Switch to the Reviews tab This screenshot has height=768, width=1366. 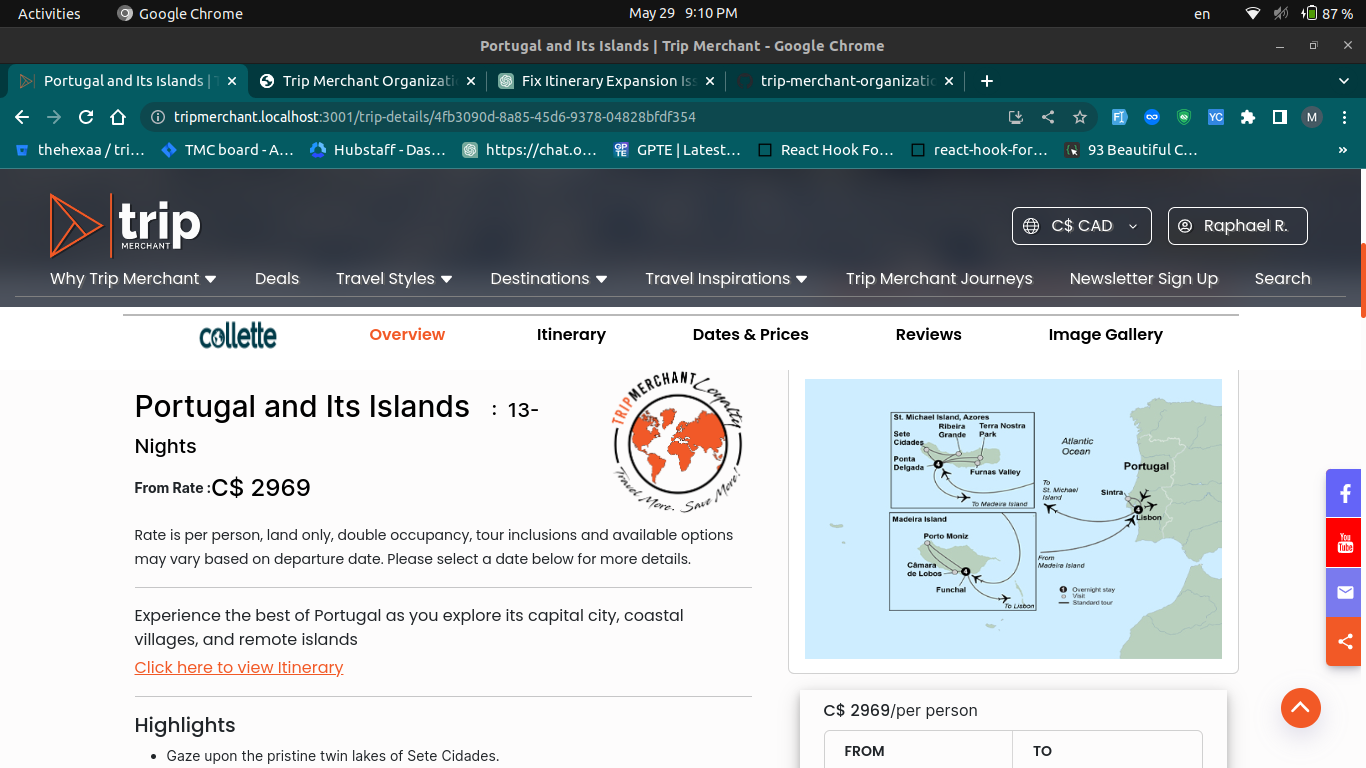click(928, 335)
